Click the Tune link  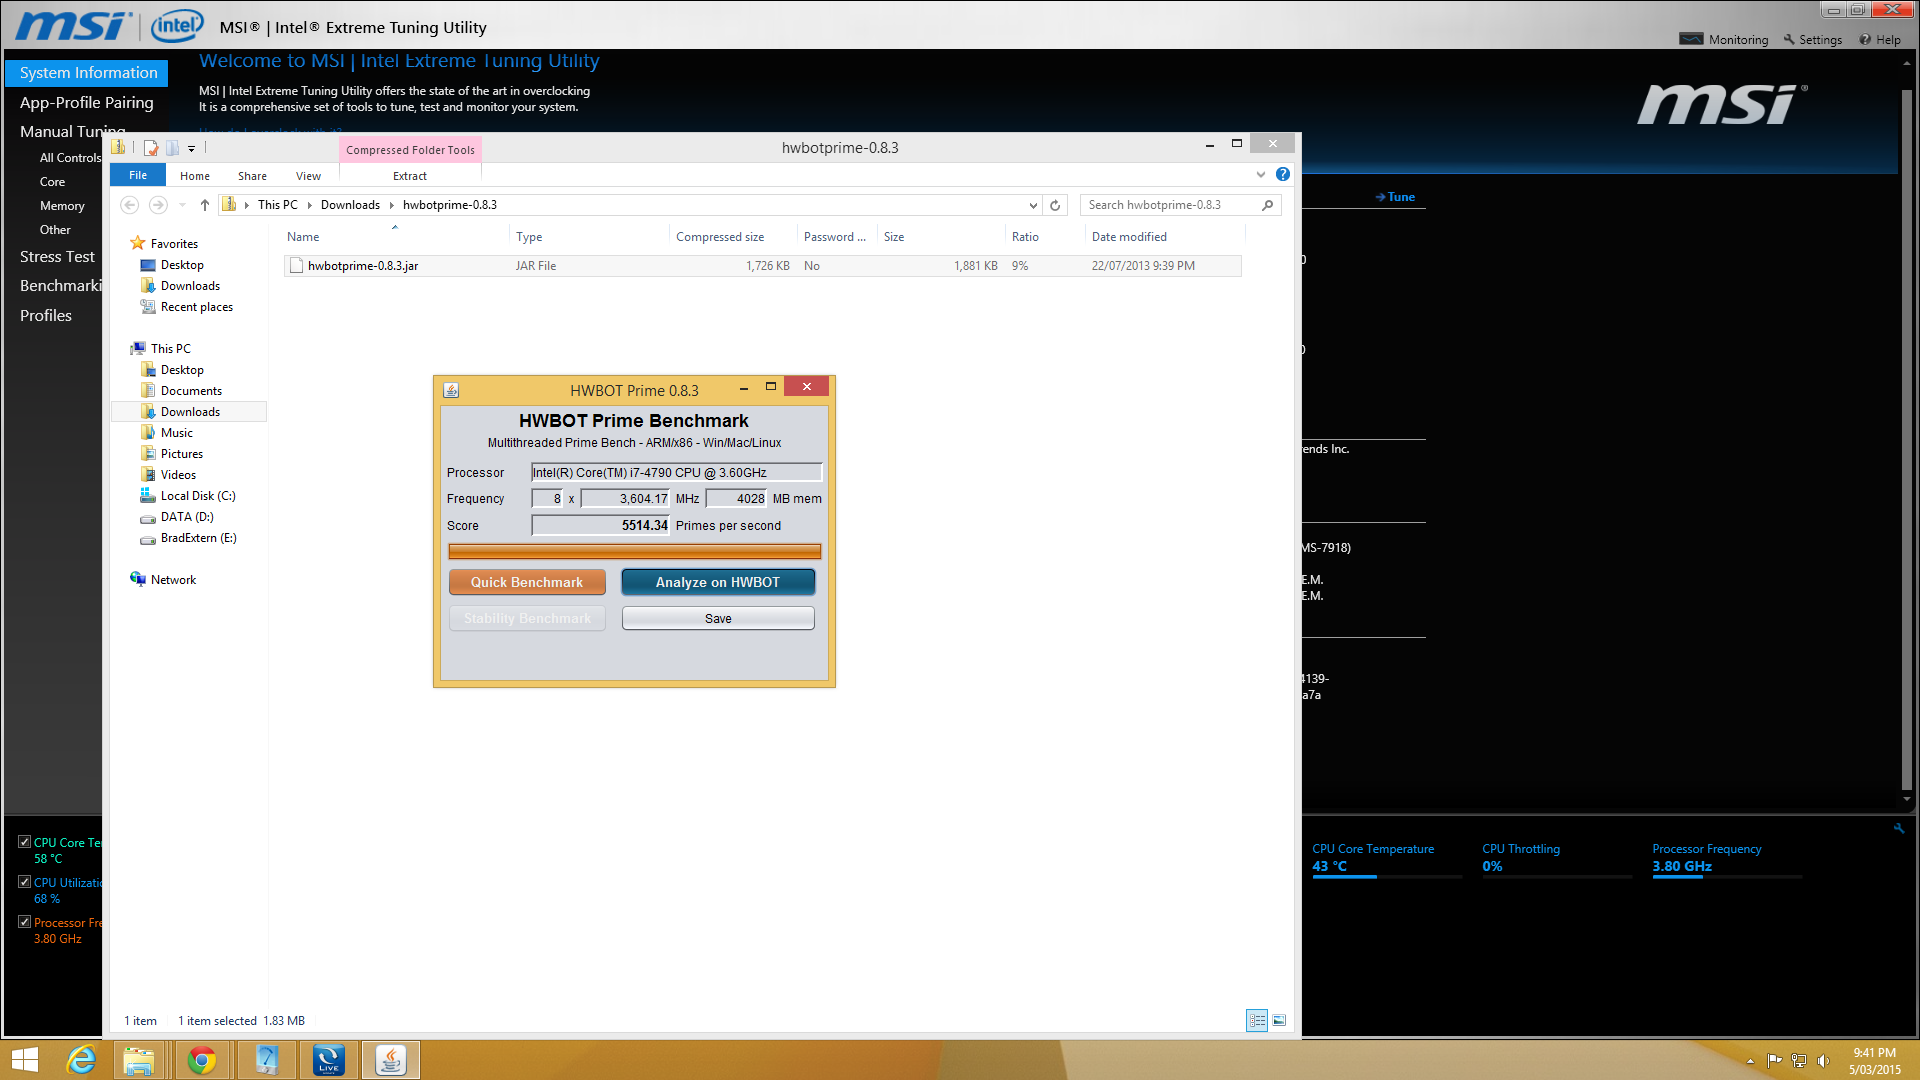coord(1396,197)
